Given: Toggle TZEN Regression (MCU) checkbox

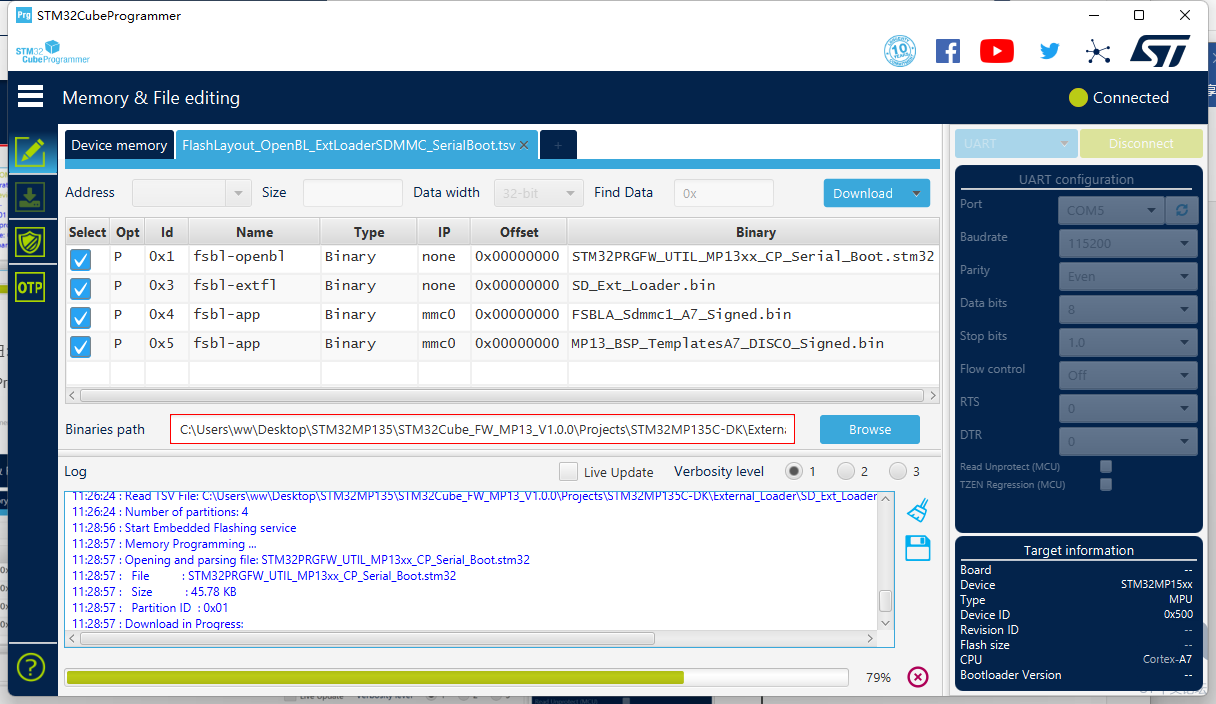Looking at the screenshot, I should 1106,485.
